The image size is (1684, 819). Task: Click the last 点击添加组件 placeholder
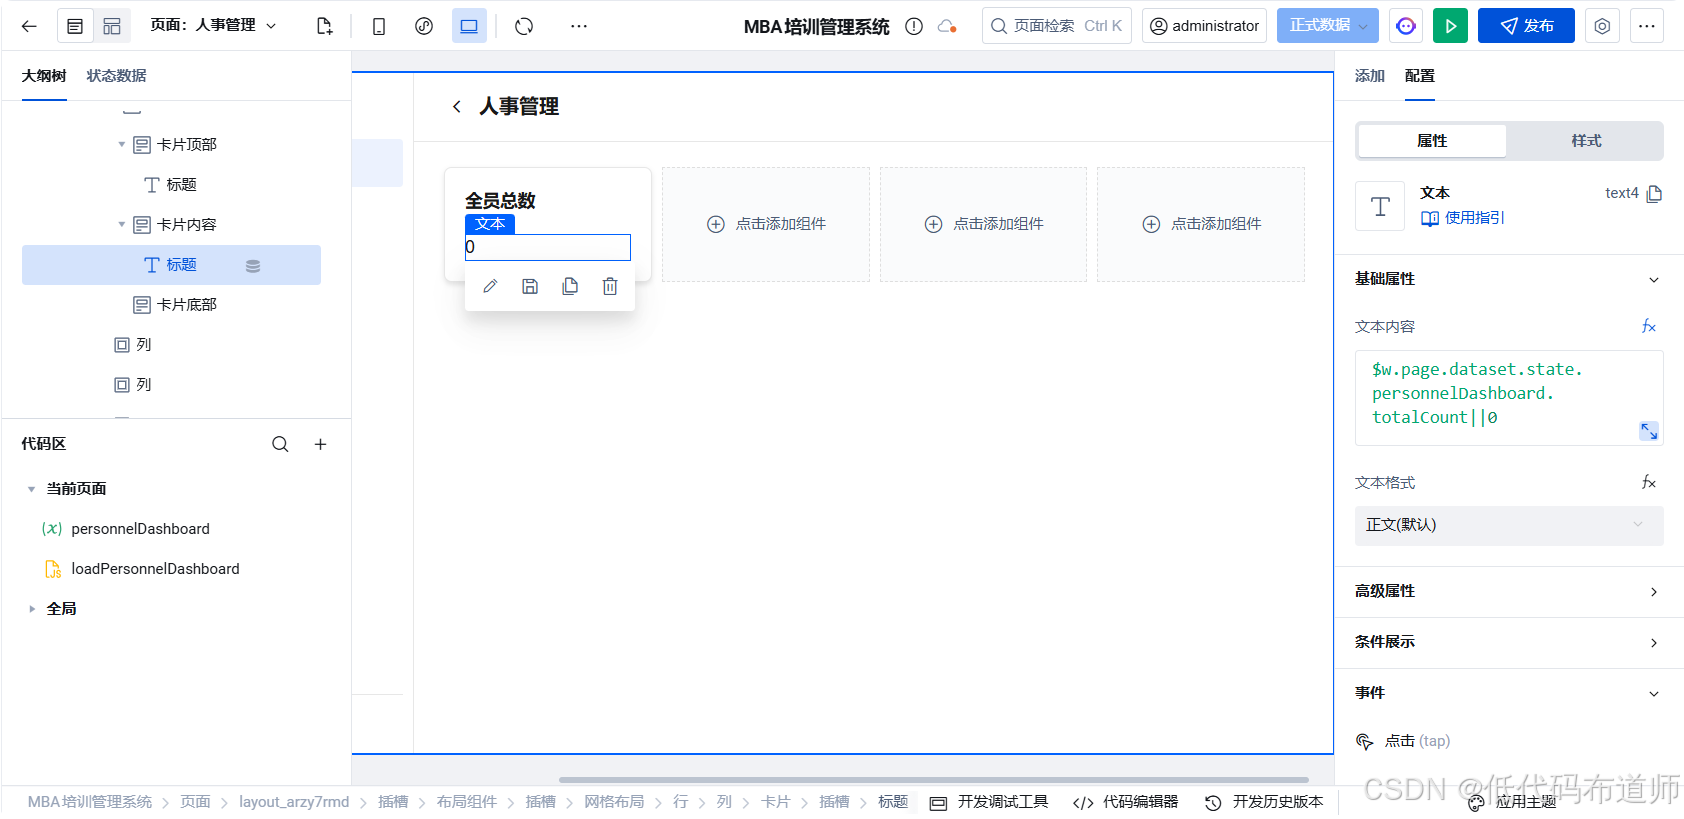pyautogui.click(x=1201, y=224)
